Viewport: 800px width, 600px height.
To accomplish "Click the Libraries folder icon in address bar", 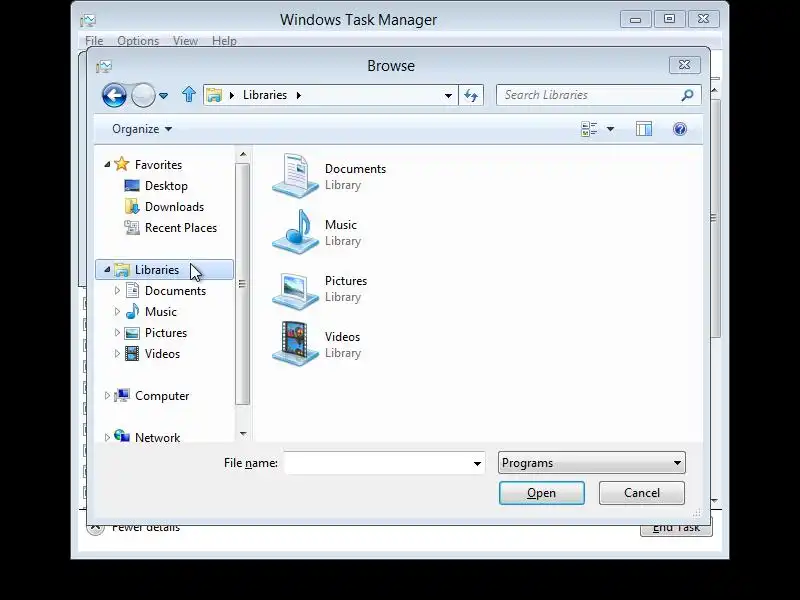I will tap(214, 95).
